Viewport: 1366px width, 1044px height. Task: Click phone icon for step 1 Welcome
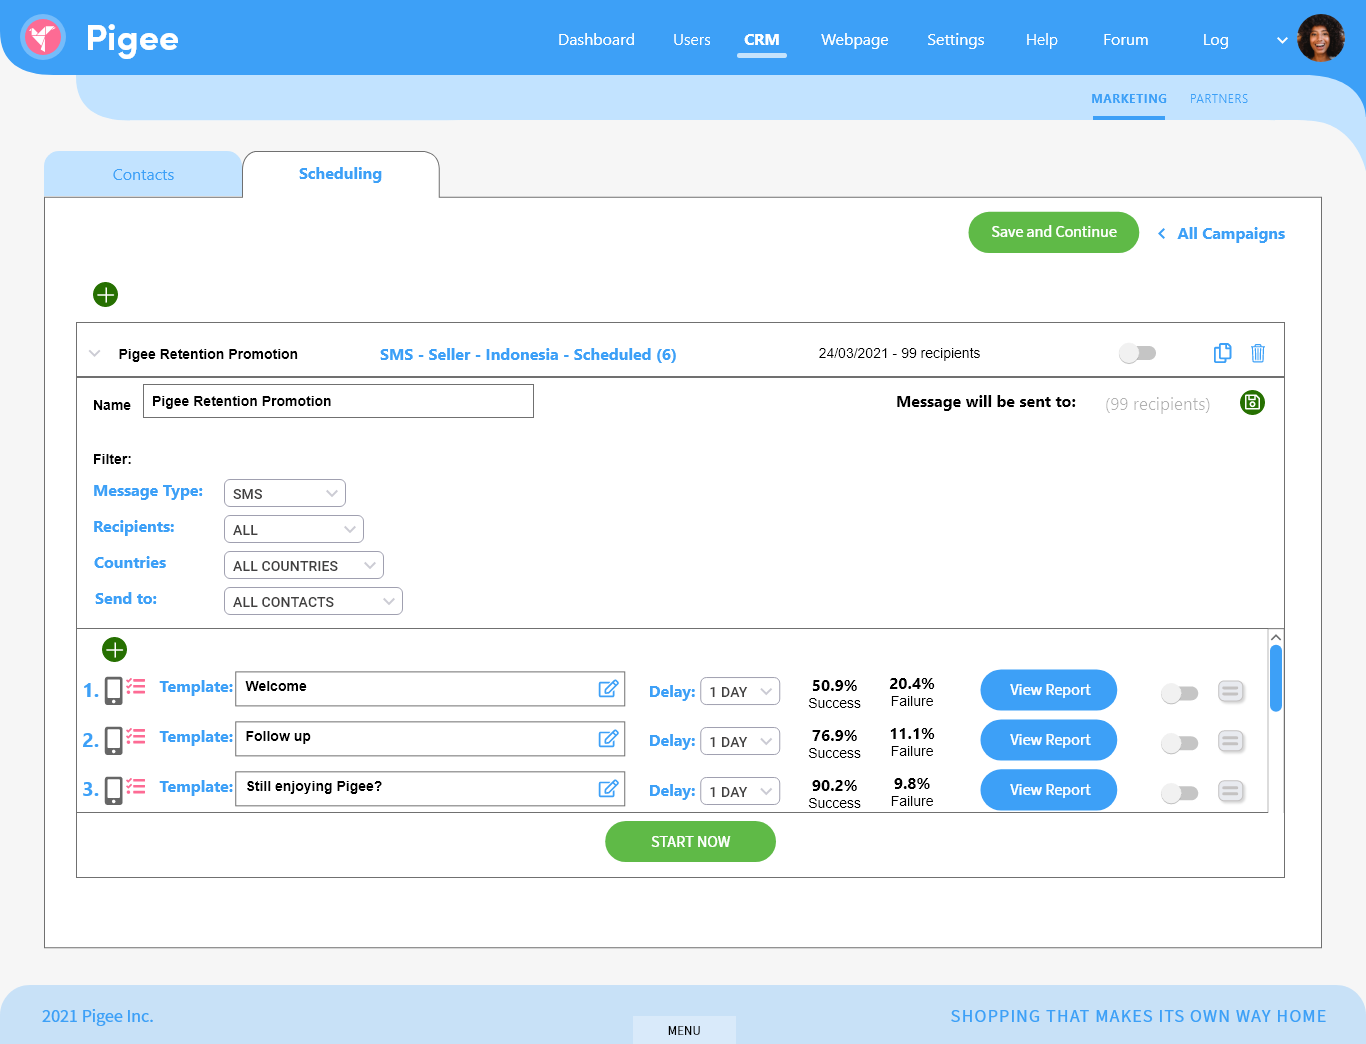point(114,690)
